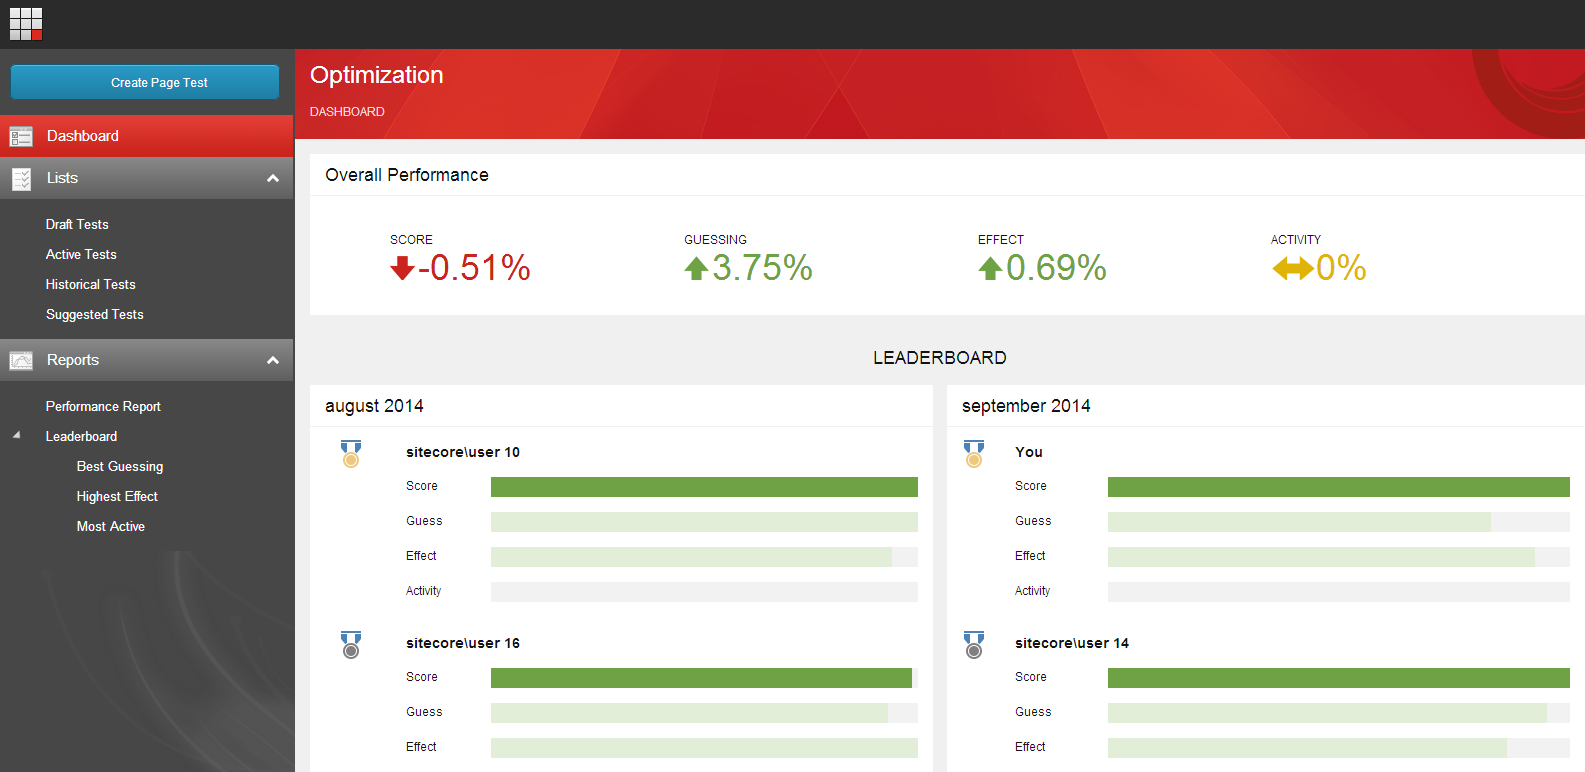Screen dimensions: 1585x772
Task: Collapse the Leaderboard tree node arrow
Action: click(x=16, y=436)
